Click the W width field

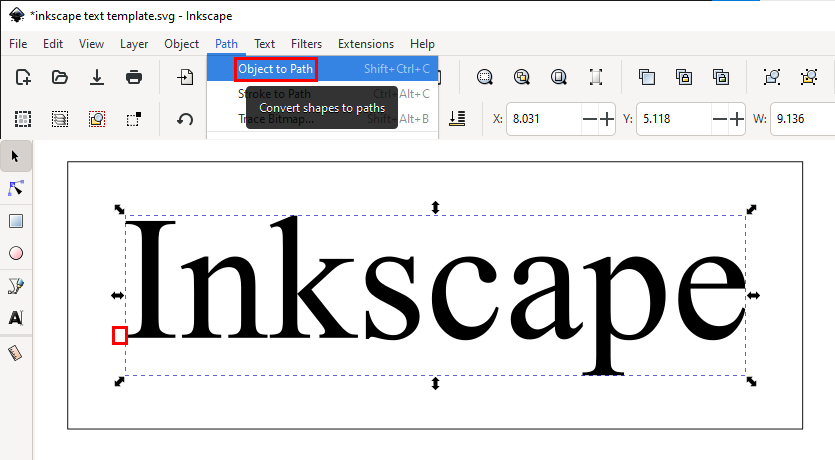(803, 119)
